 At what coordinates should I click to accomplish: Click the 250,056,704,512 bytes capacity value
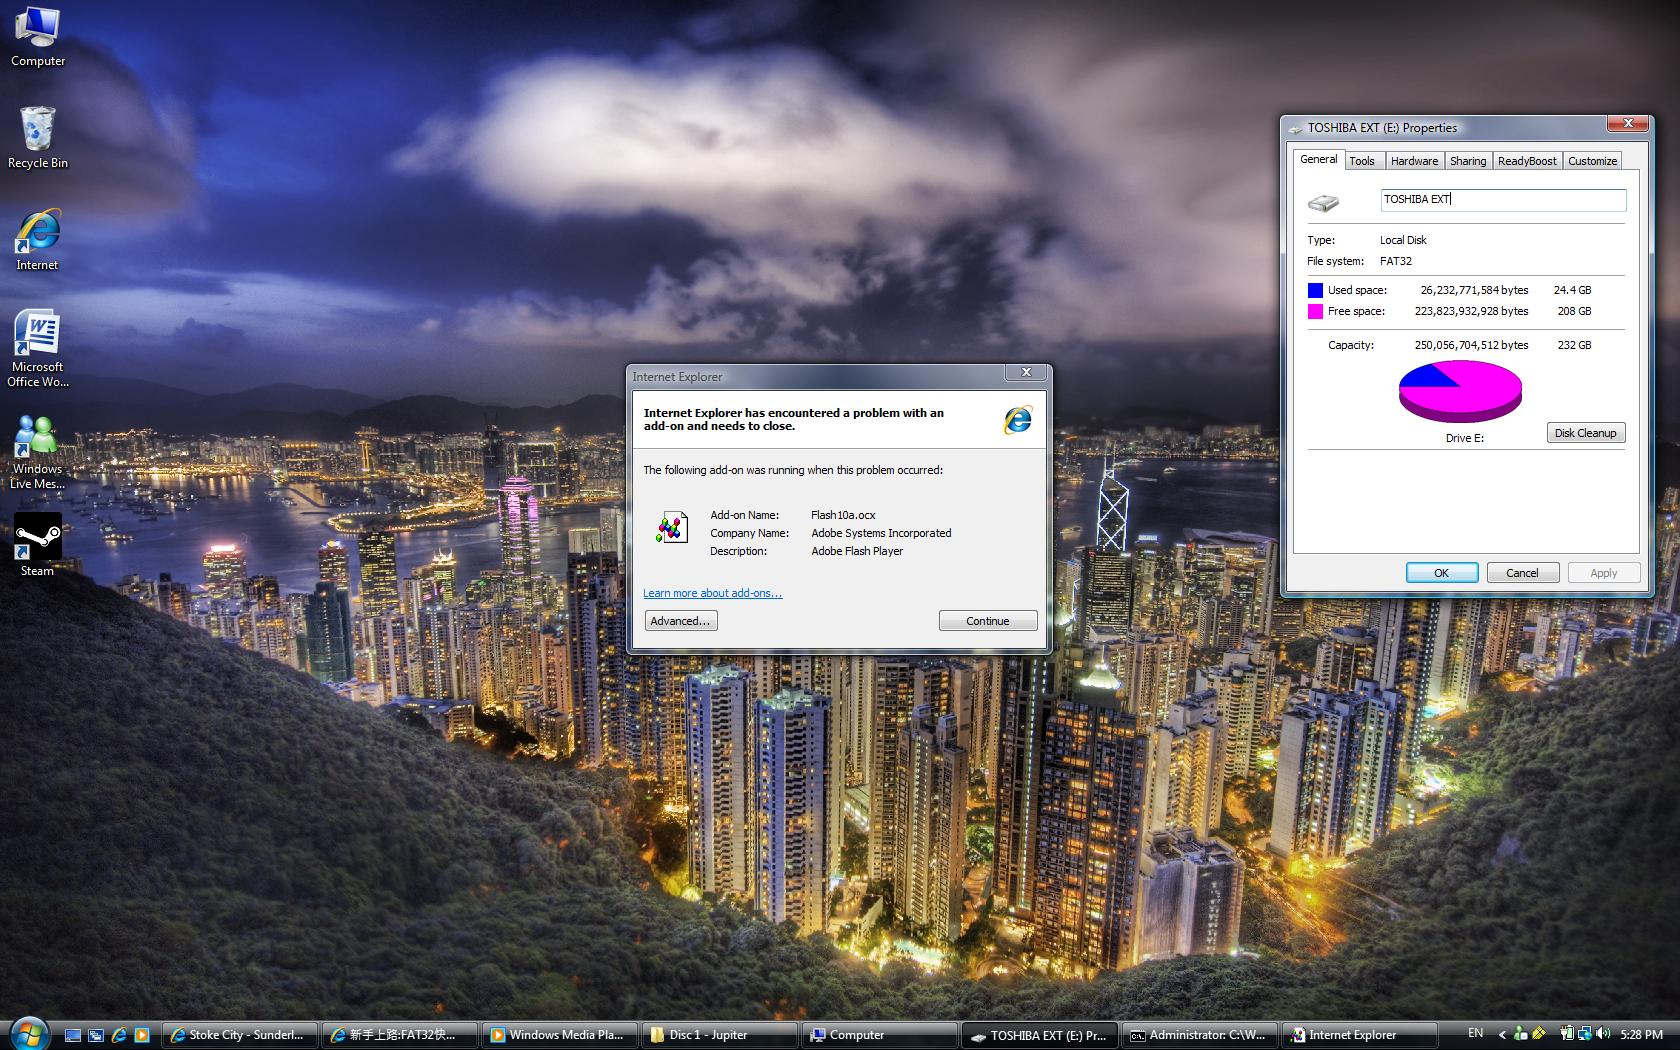pyautogui.click(x=1471, y=345)
